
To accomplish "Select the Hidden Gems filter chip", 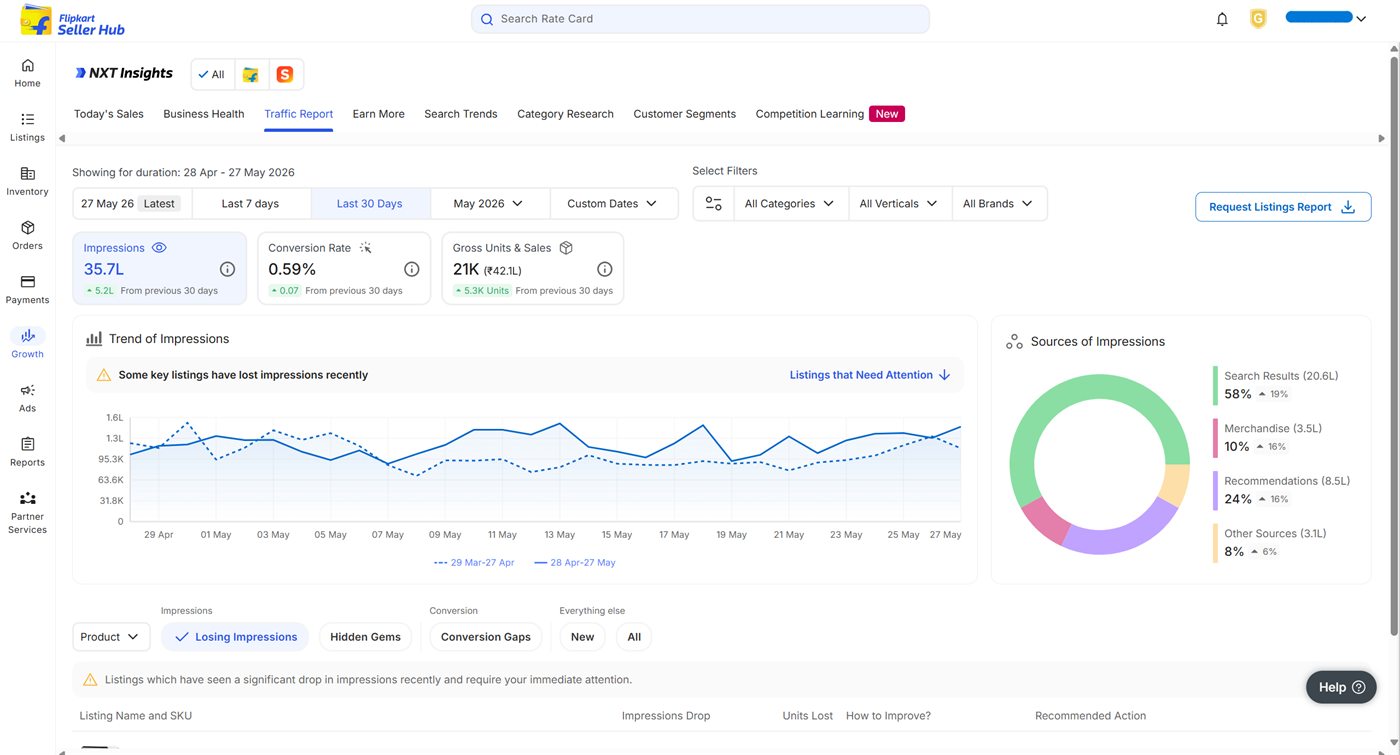I will [x=365, y=637].
